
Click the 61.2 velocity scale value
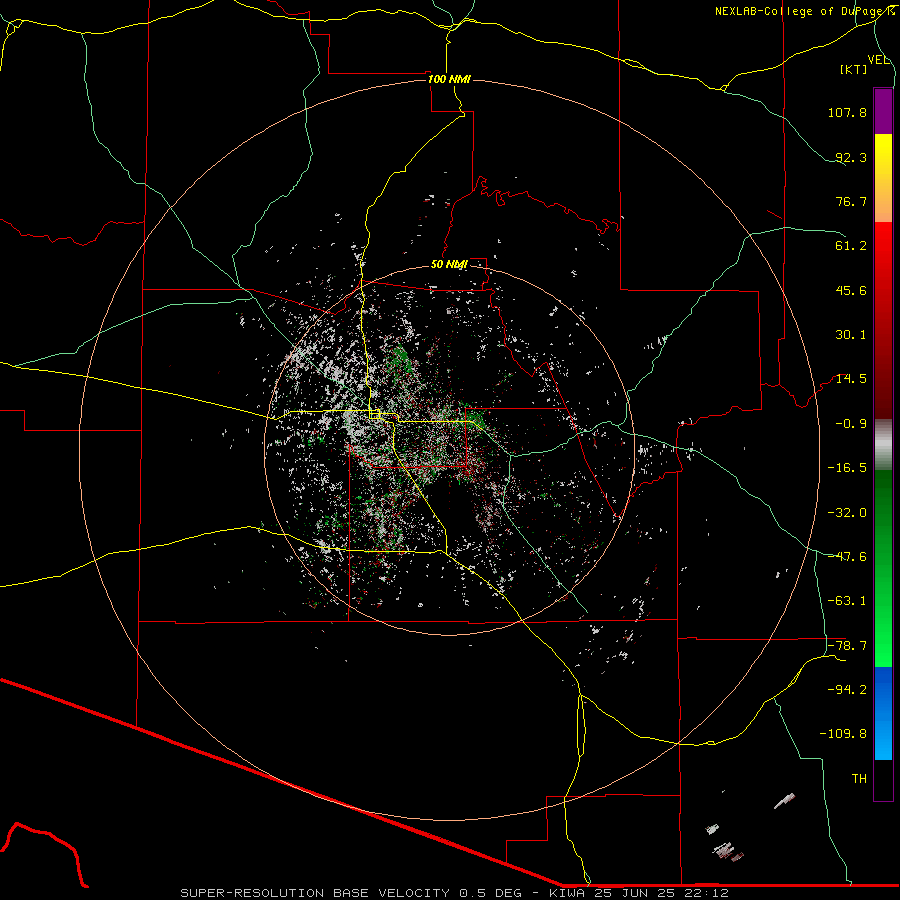tap(851, 246)
